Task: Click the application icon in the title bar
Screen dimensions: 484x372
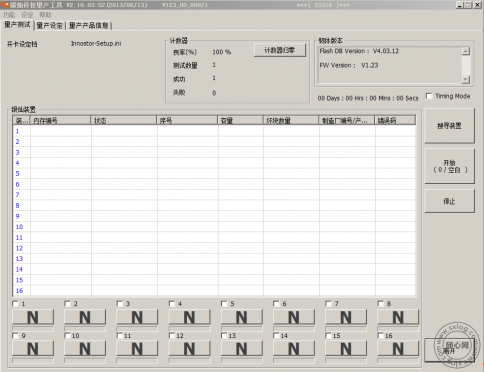Action: (5, 5)
